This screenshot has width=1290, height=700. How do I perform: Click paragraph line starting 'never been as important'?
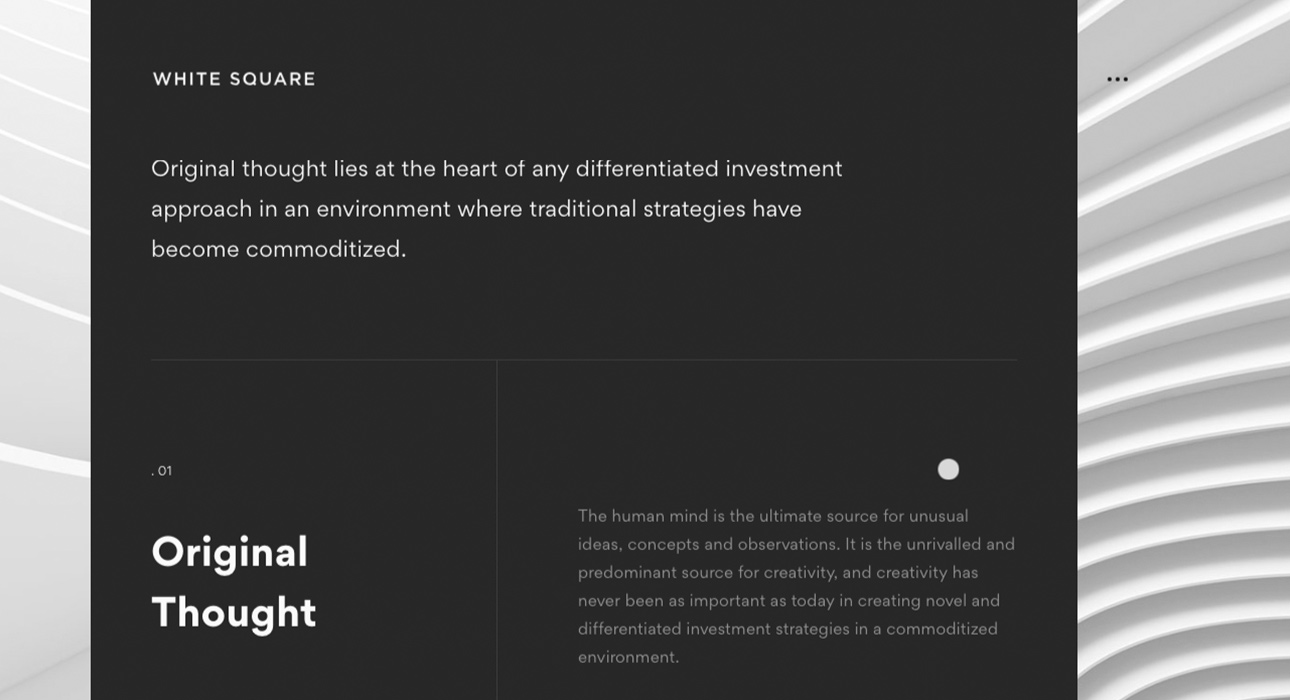coord(788,601)
